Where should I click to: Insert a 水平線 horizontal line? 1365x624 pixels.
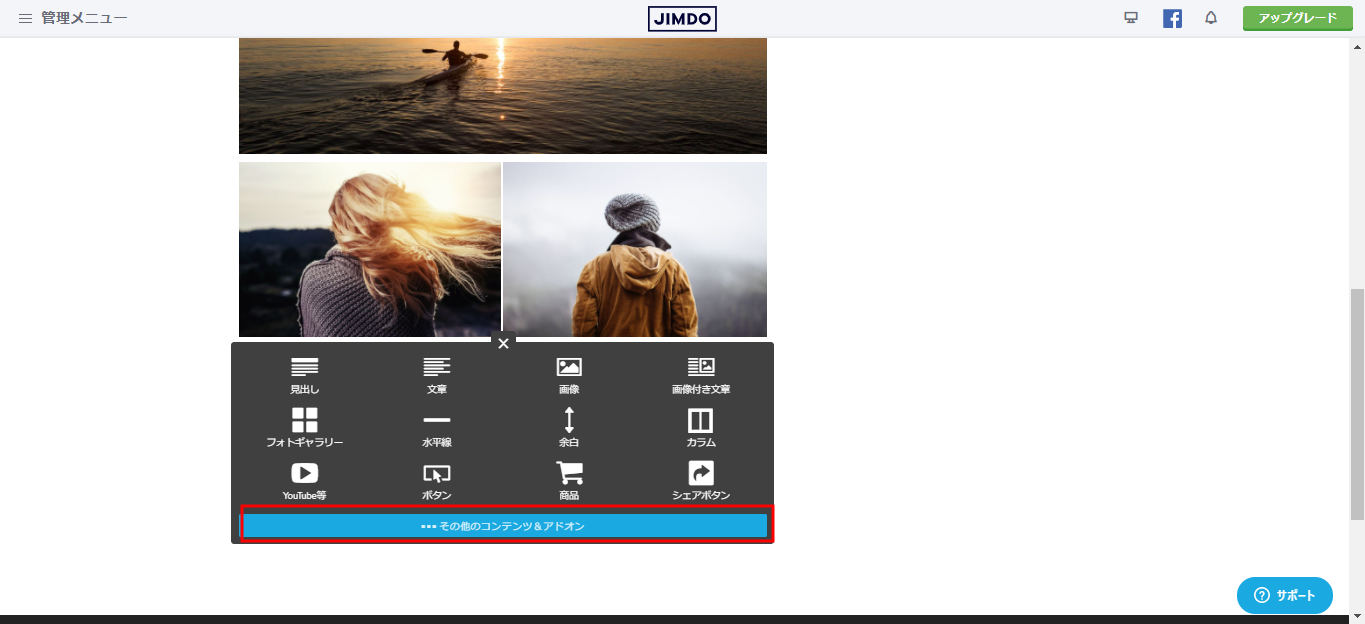437,427
